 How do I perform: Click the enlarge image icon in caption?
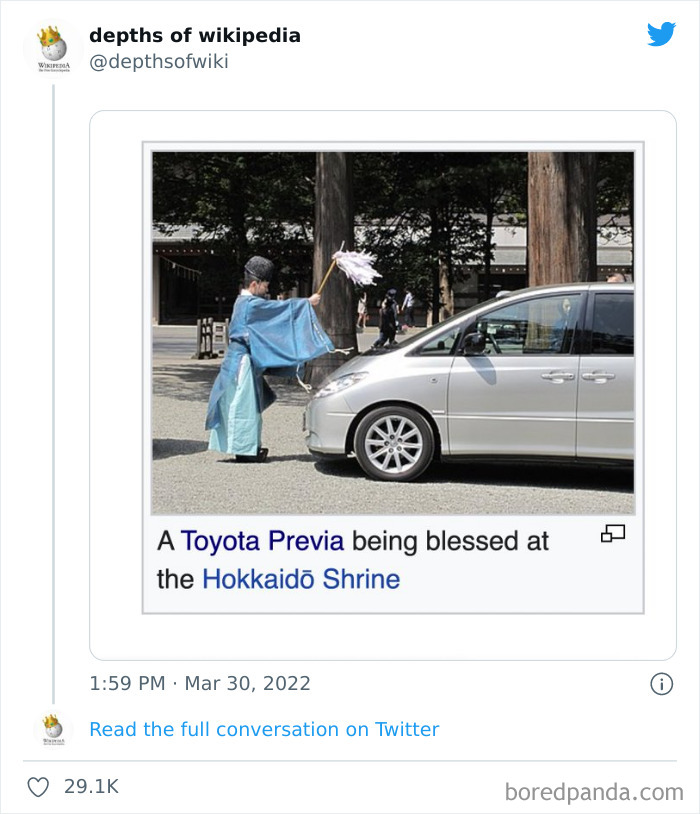[x=613, y=534]
